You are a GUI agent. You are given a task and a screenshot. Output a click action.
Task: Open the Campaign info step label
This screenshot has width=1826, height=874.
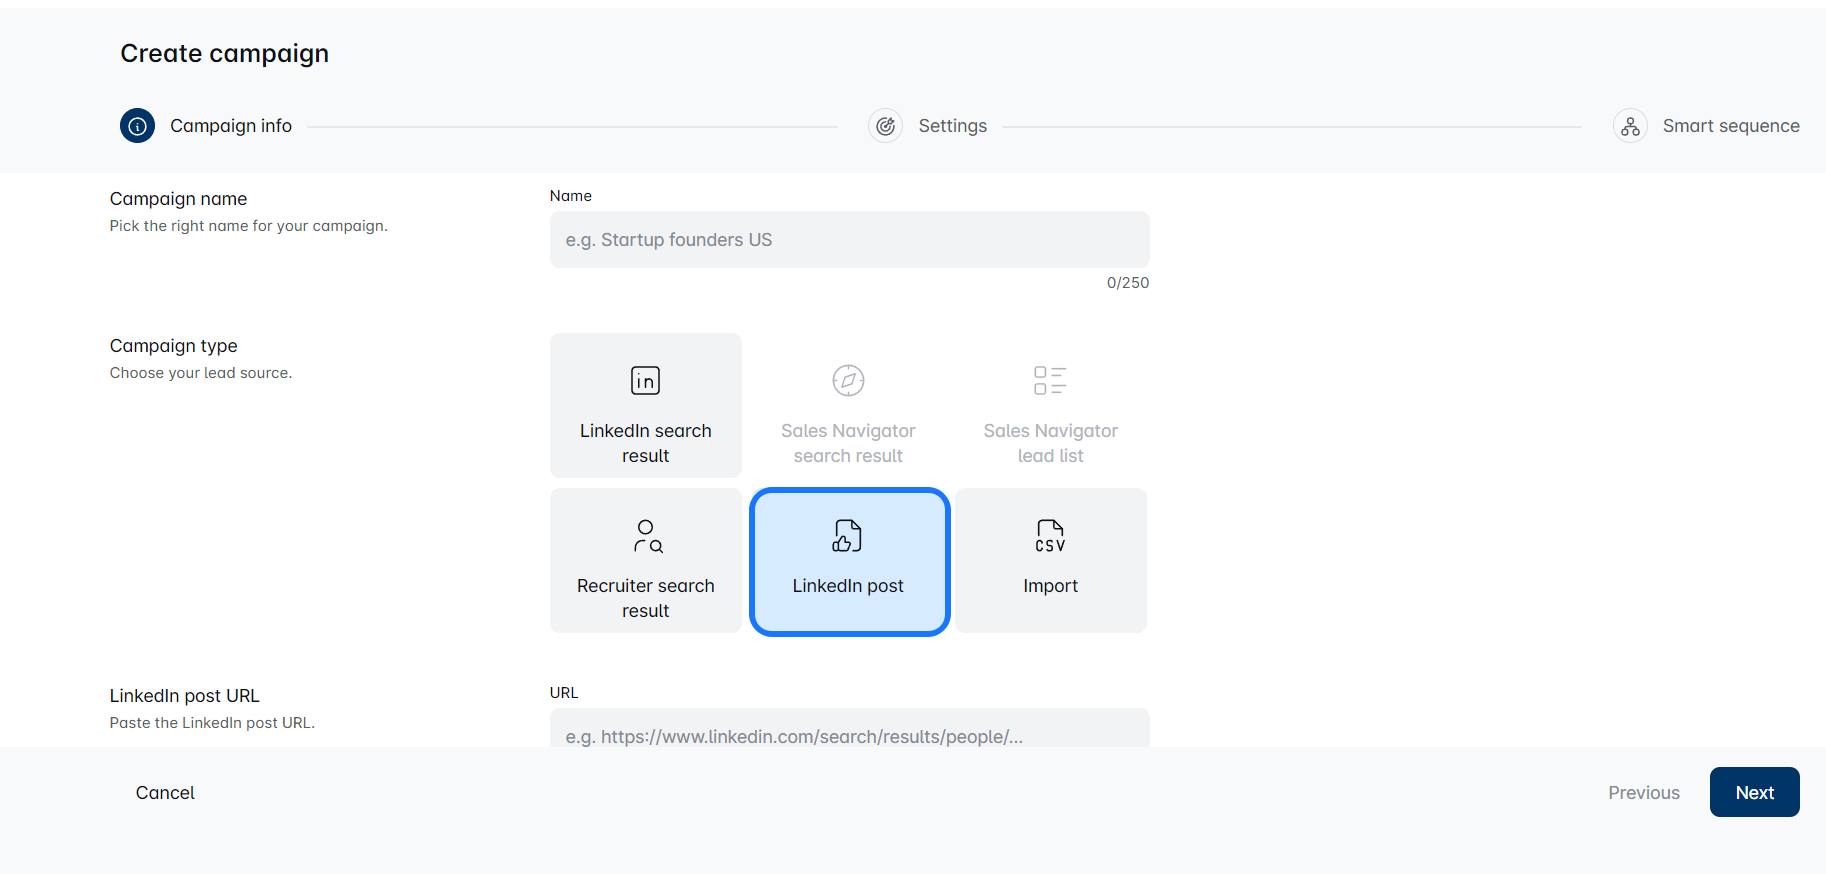tap(231, 126)
